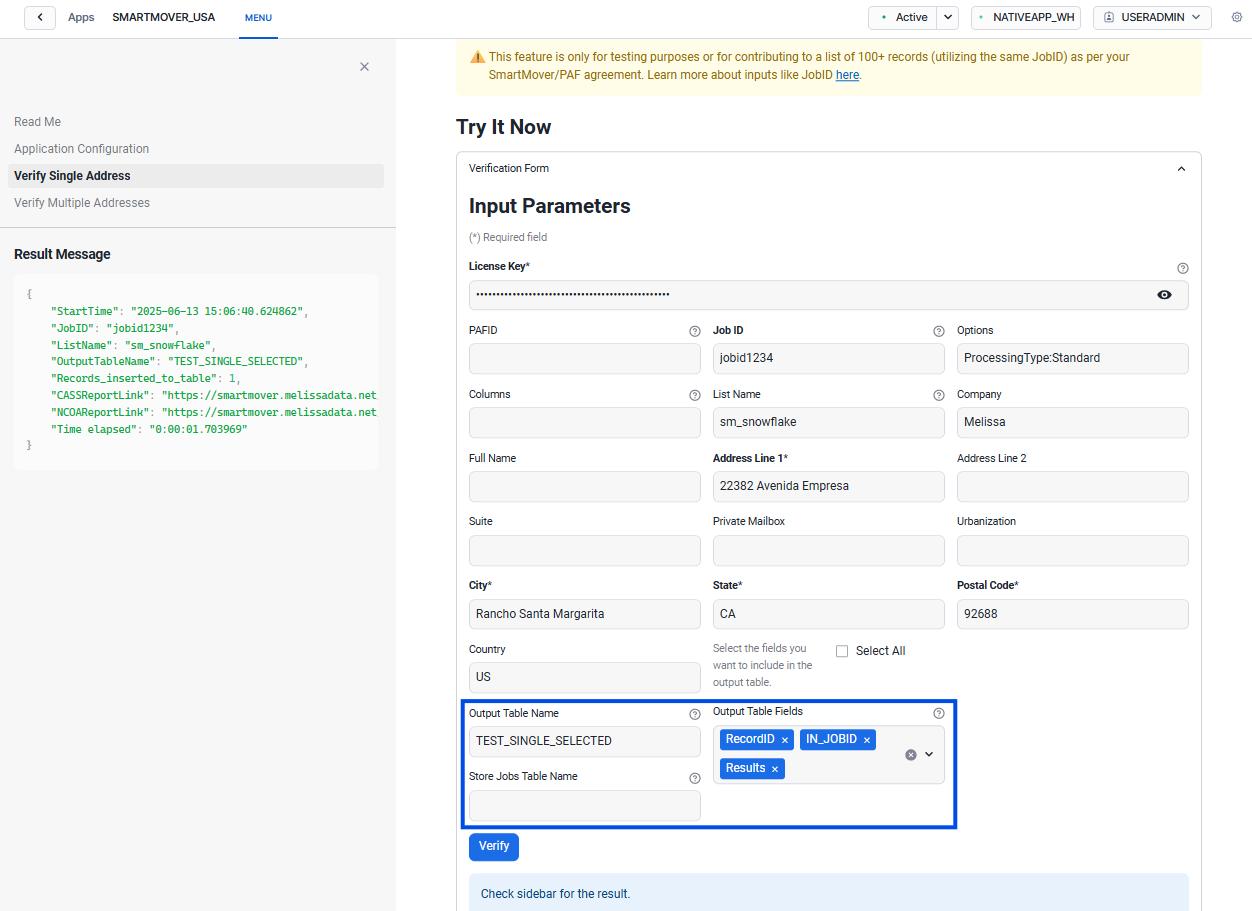
Task: Click the State input field
Action: [x=829, y=614]
